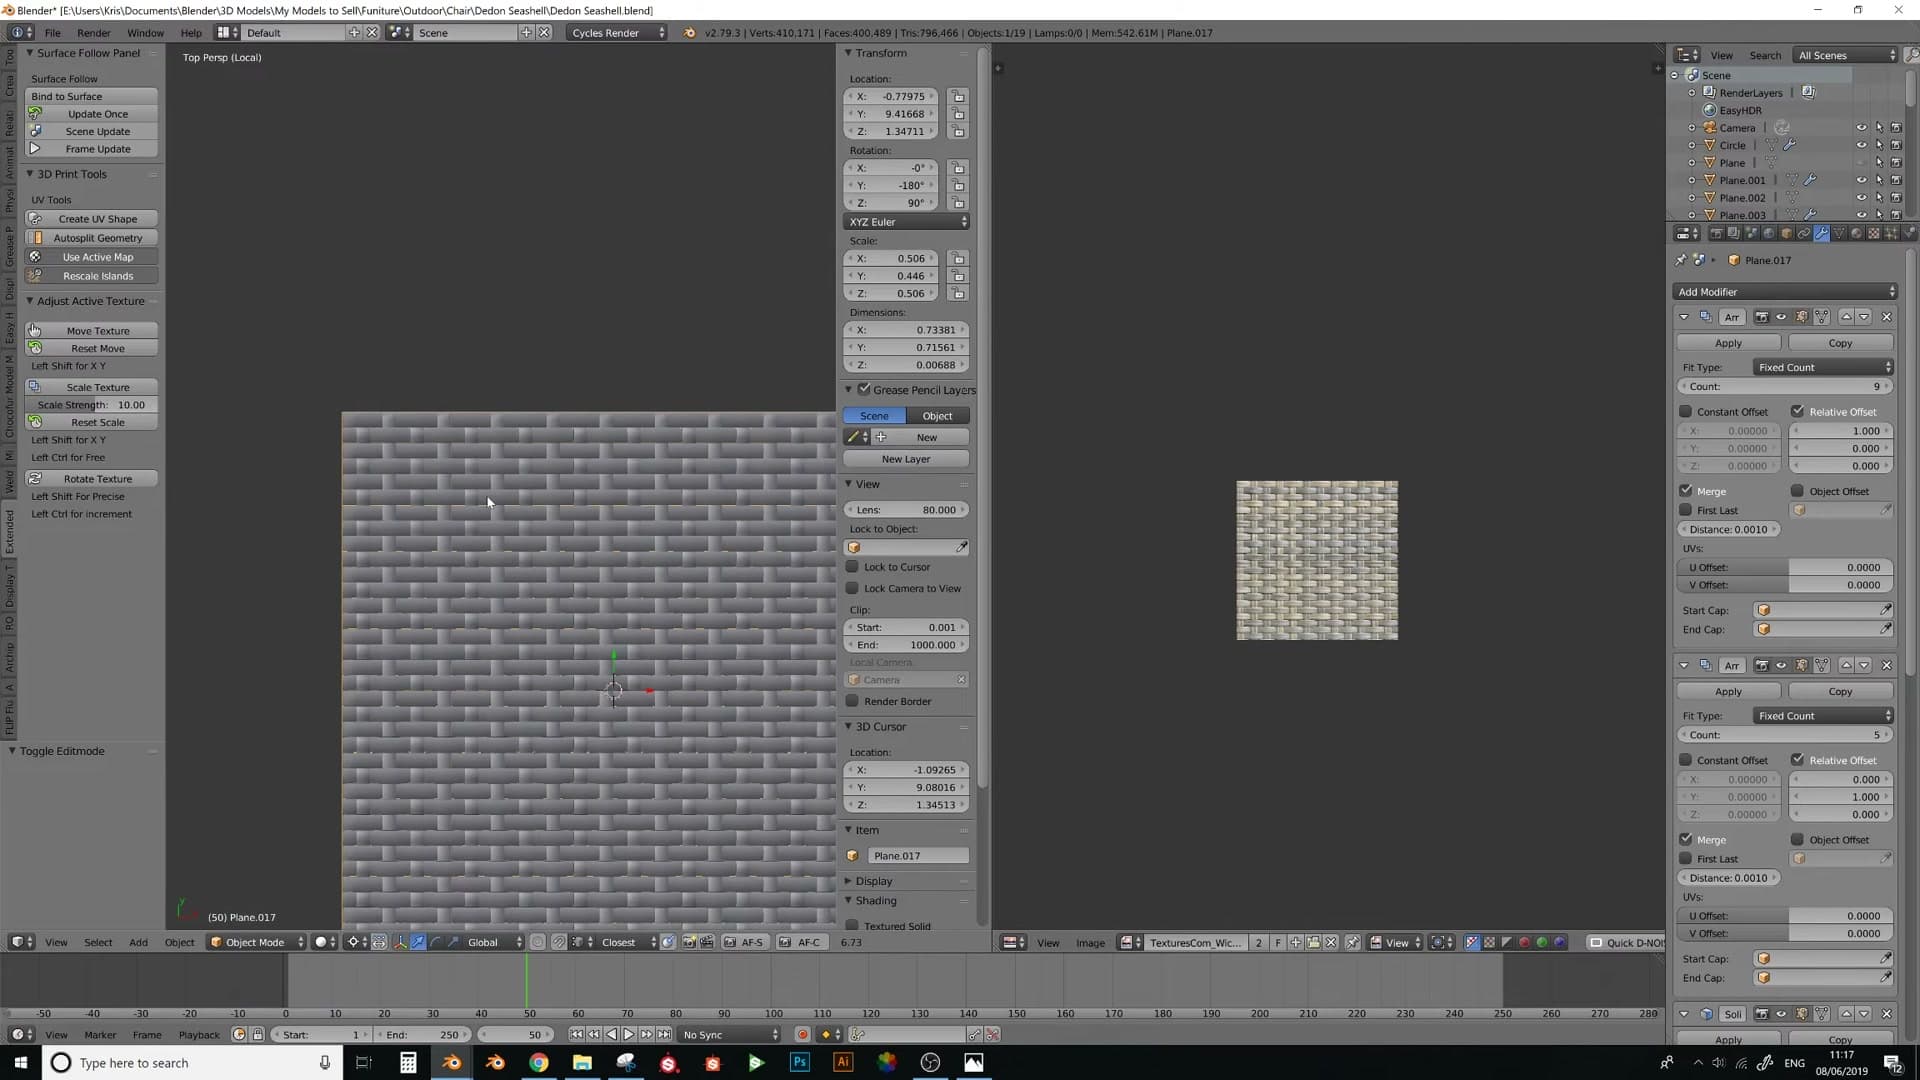Toggle the 3D manipulator axes icon
Viewport: 1920px width, 1080px height.
pyautogui.click(x=400, y=942)
